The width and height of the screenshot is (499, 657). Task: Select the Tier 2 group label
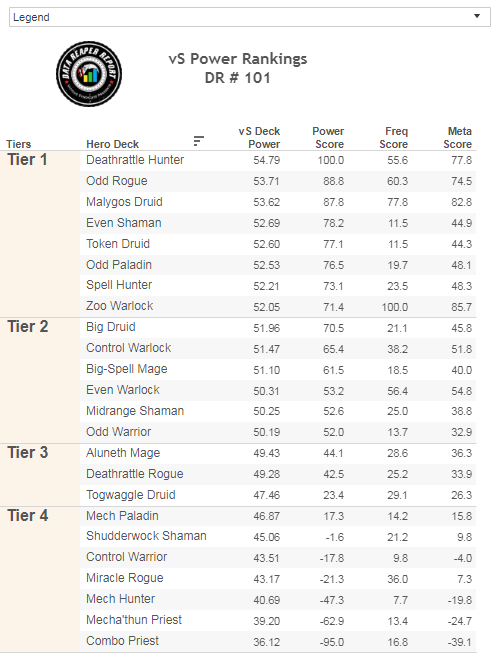point(28,326)
